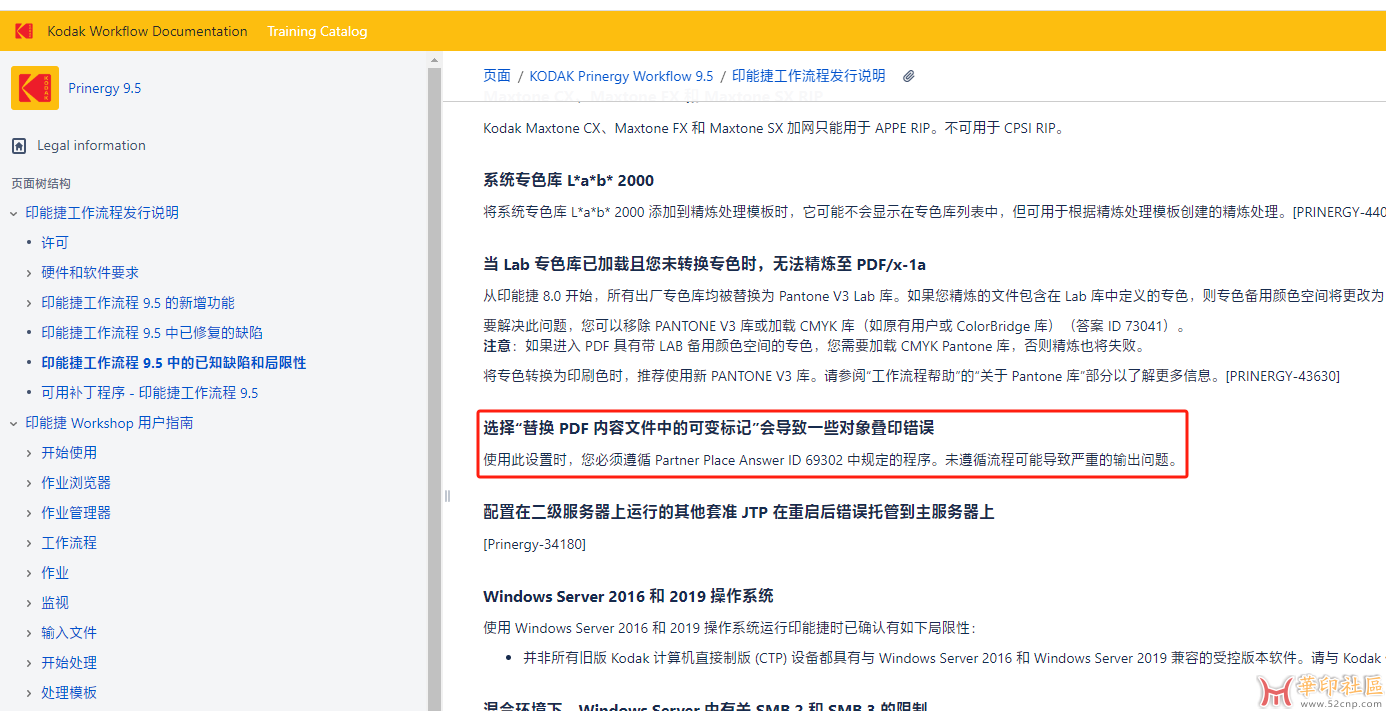Viewport: 1386px width, 711px height.
Task: Click 印能捷工作流程发行说明 breadcrumb link
Action: tap(808, 76)
